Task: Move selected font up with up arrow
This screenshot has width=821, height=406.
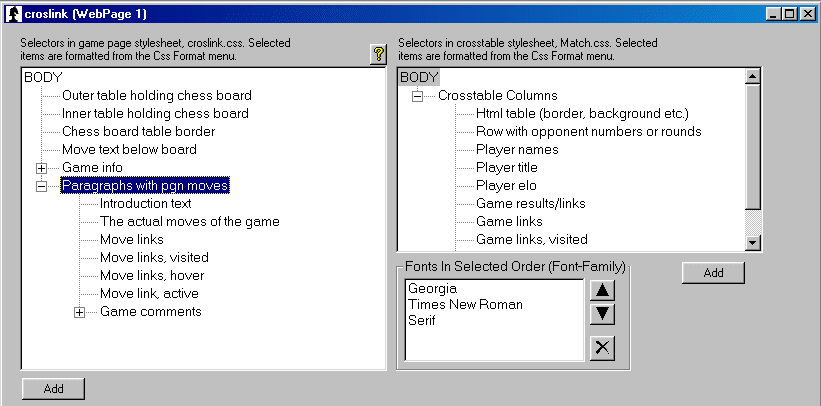Action: click(x=602, y=290)
